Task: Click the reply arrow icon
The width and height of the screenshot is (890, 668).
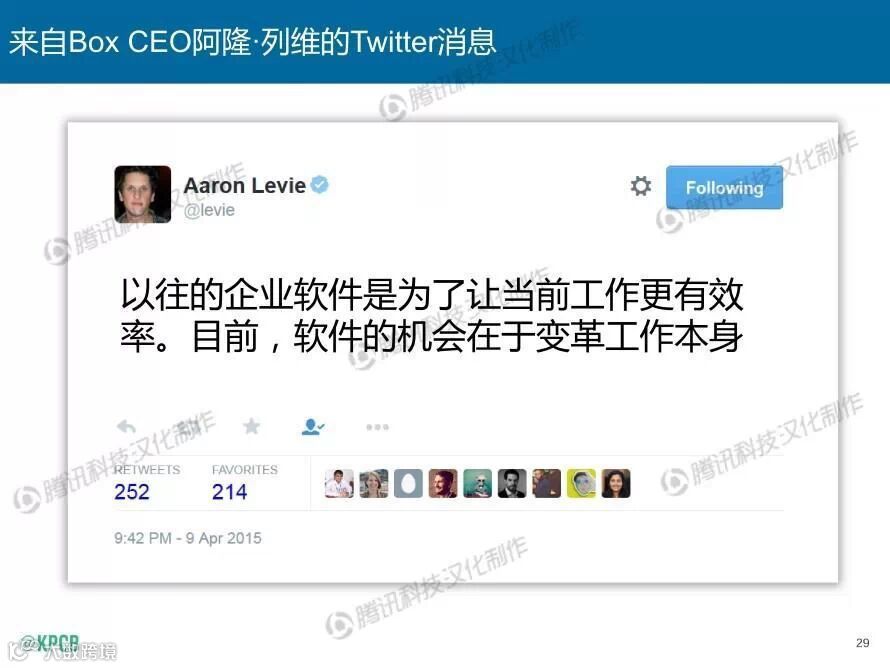Action: coord(126,426)
